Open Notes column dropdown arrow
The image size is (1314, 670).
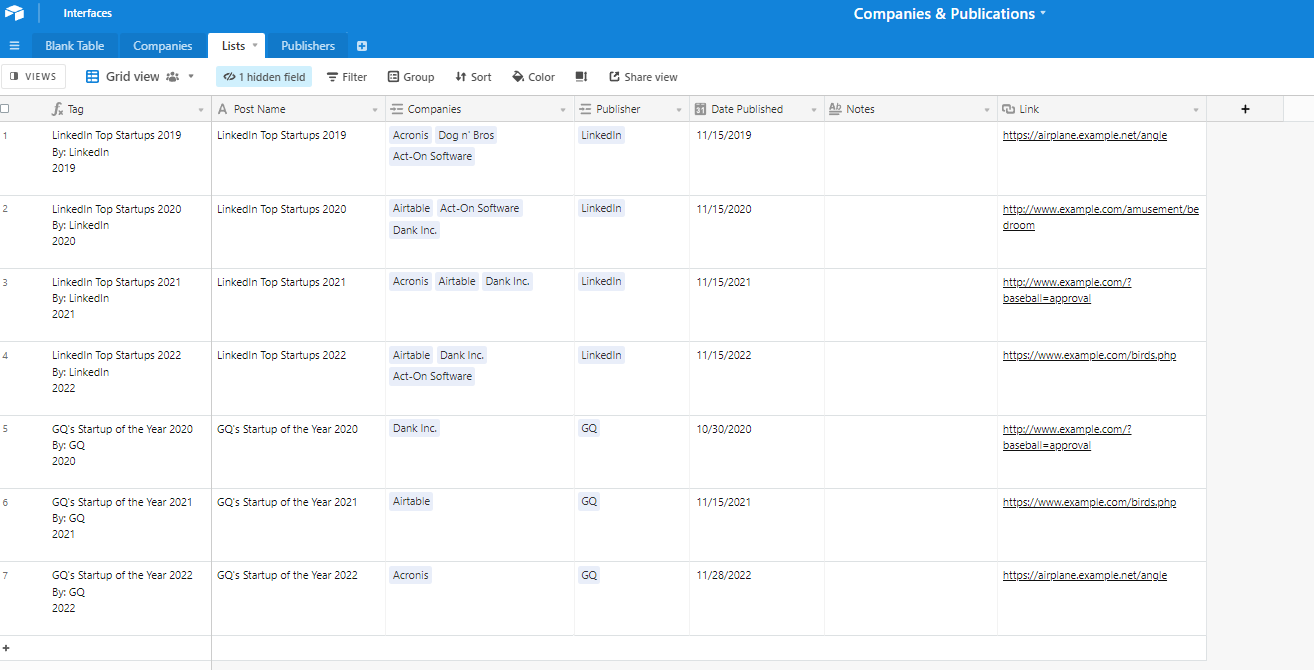click(987, 110)
